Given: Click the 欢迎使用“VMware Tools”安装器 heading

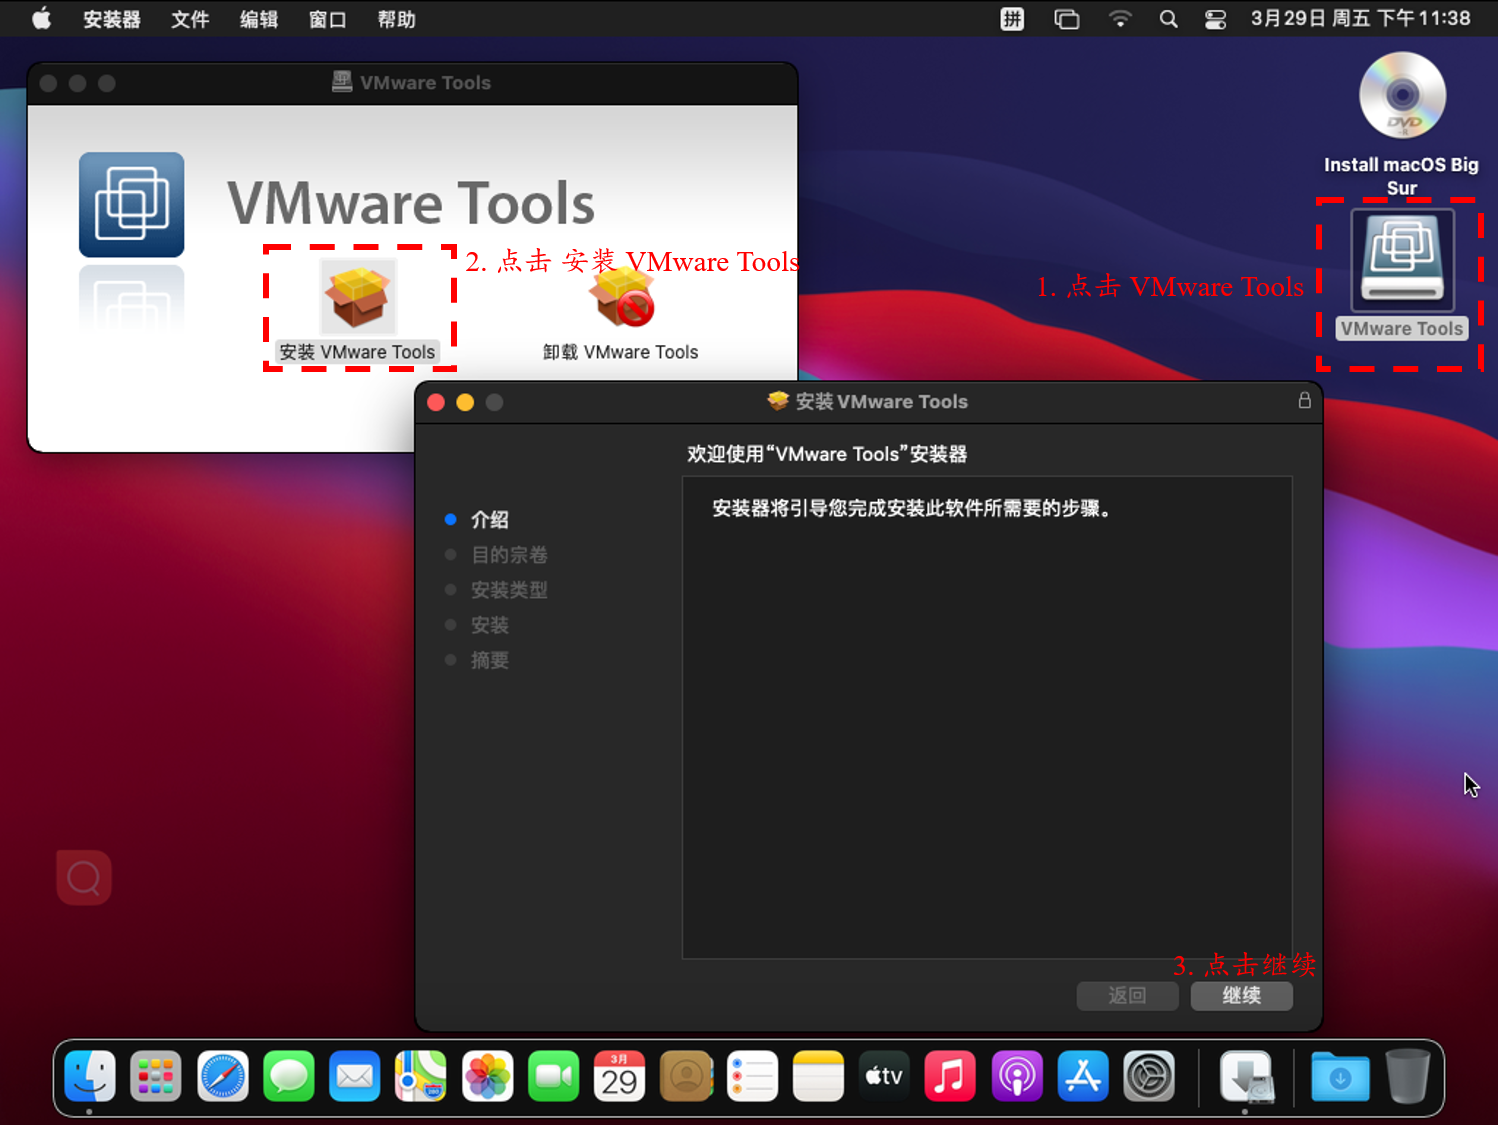Looking at the screenshot, I should pos(827,454).
